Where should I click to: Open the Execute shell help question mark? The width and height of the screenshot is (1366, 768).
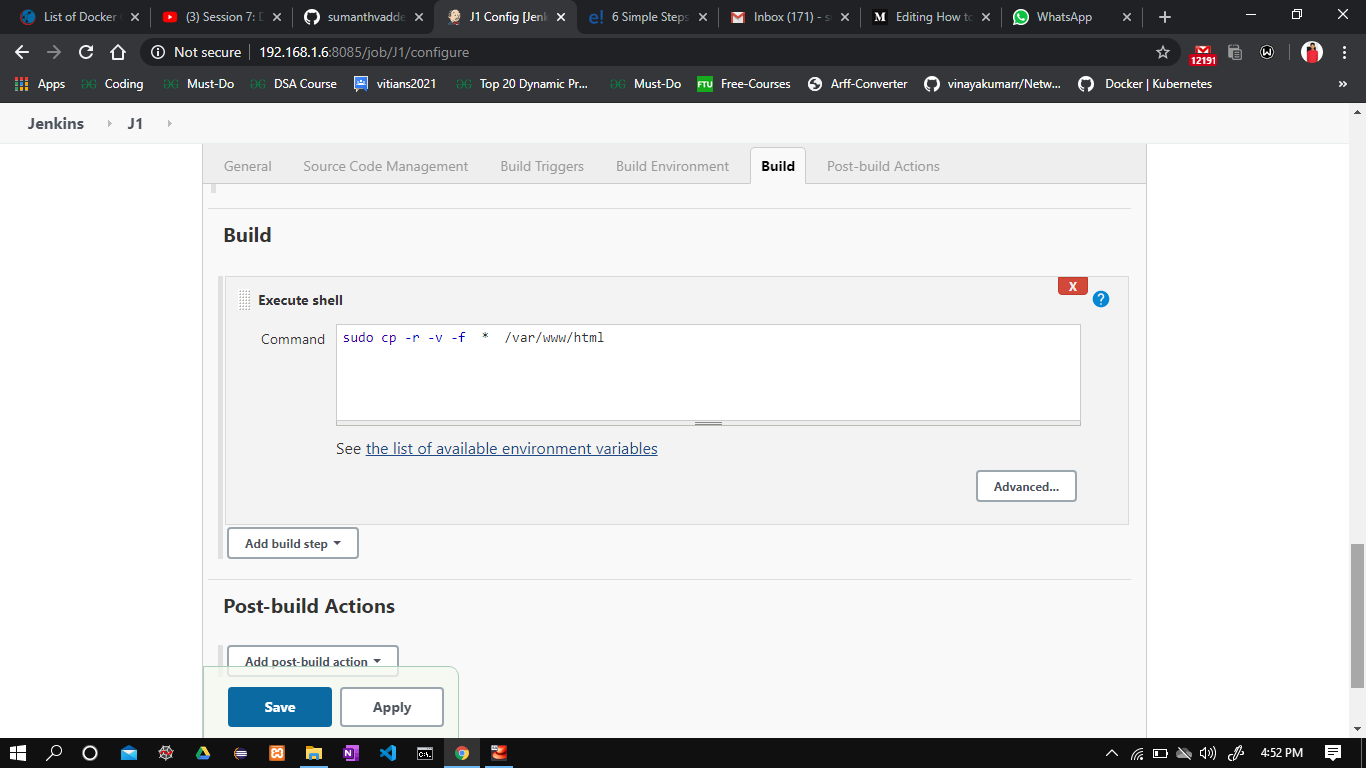1100,299
